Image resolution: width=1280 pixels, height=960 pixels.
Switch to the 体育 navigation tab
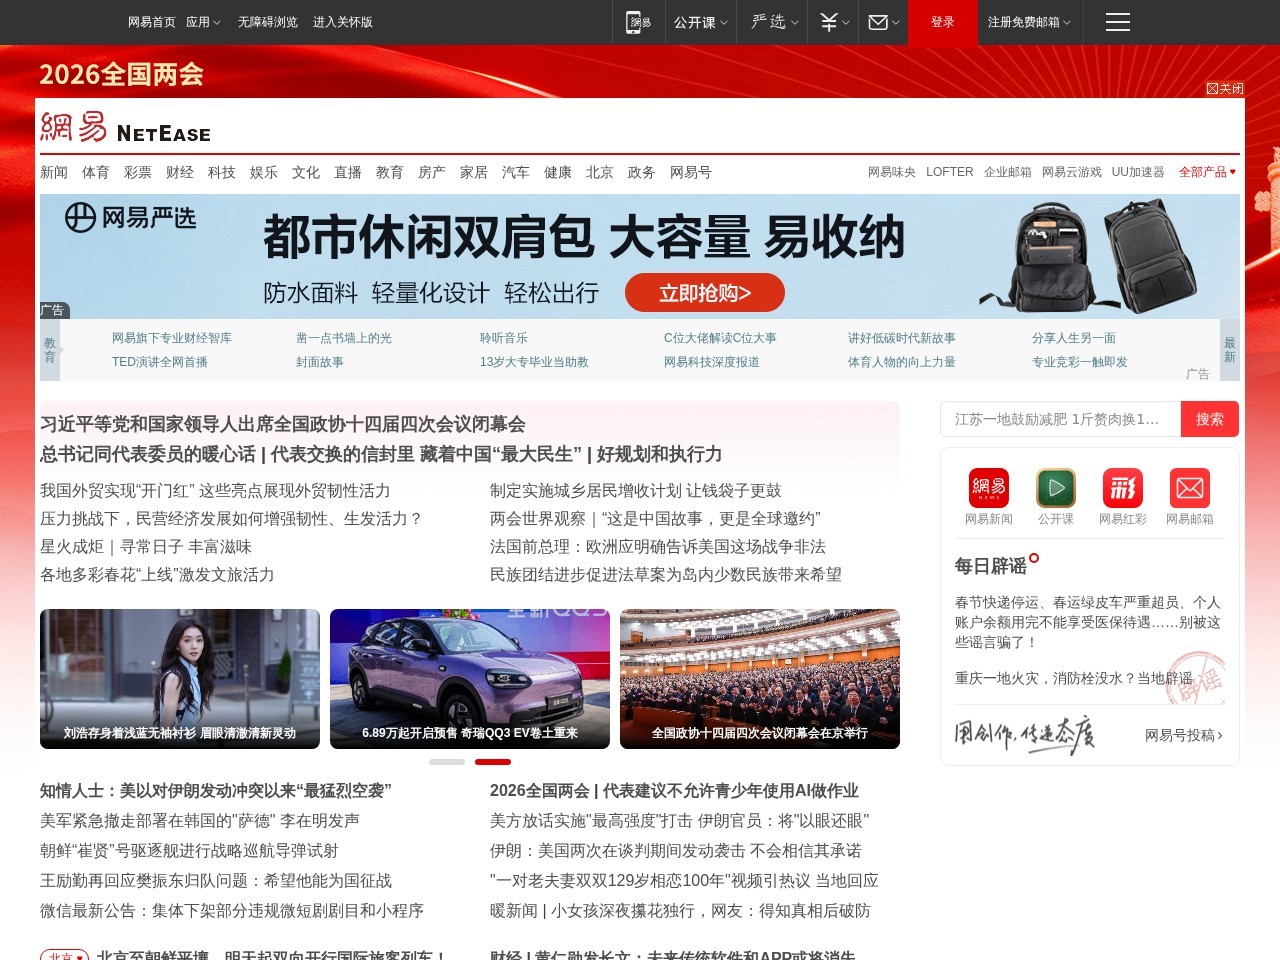click(95, 172)
